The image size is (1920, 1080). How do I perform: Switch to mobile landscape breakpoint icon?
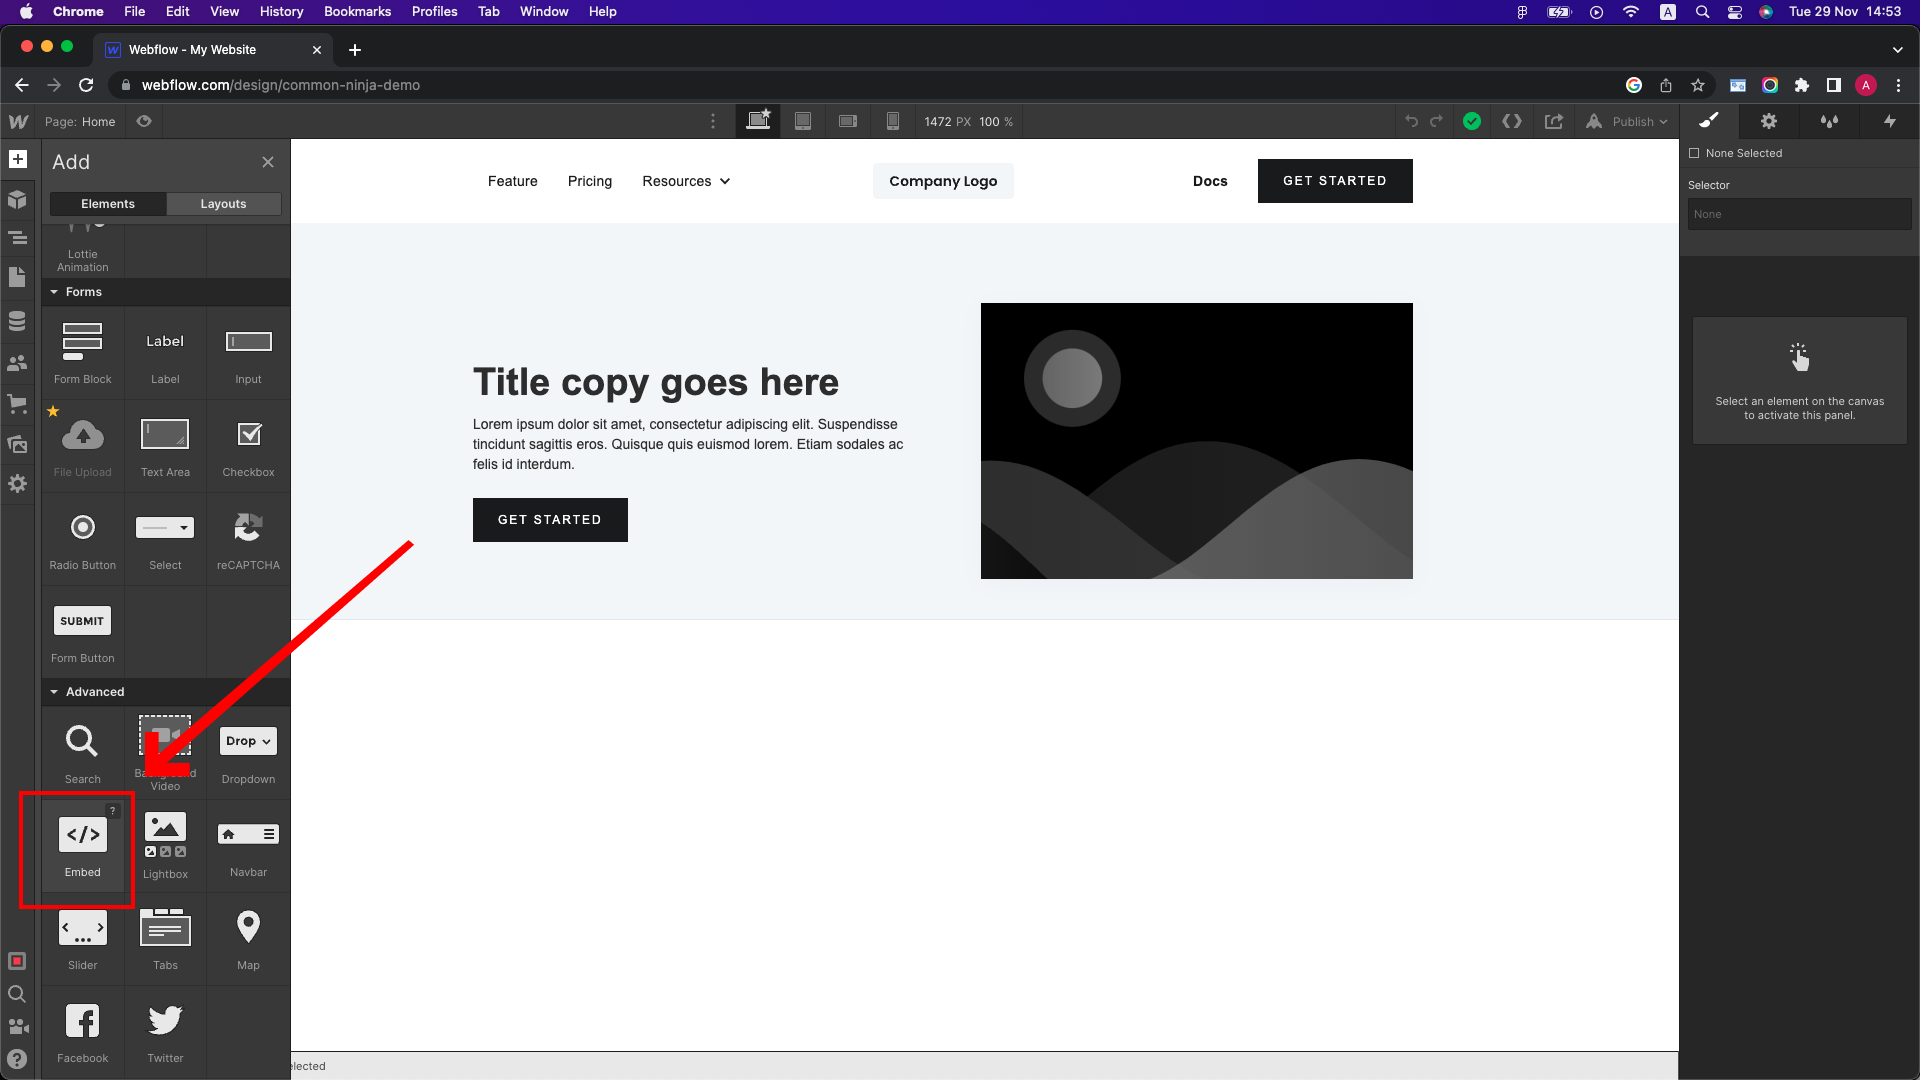click(x=848, y=121)
